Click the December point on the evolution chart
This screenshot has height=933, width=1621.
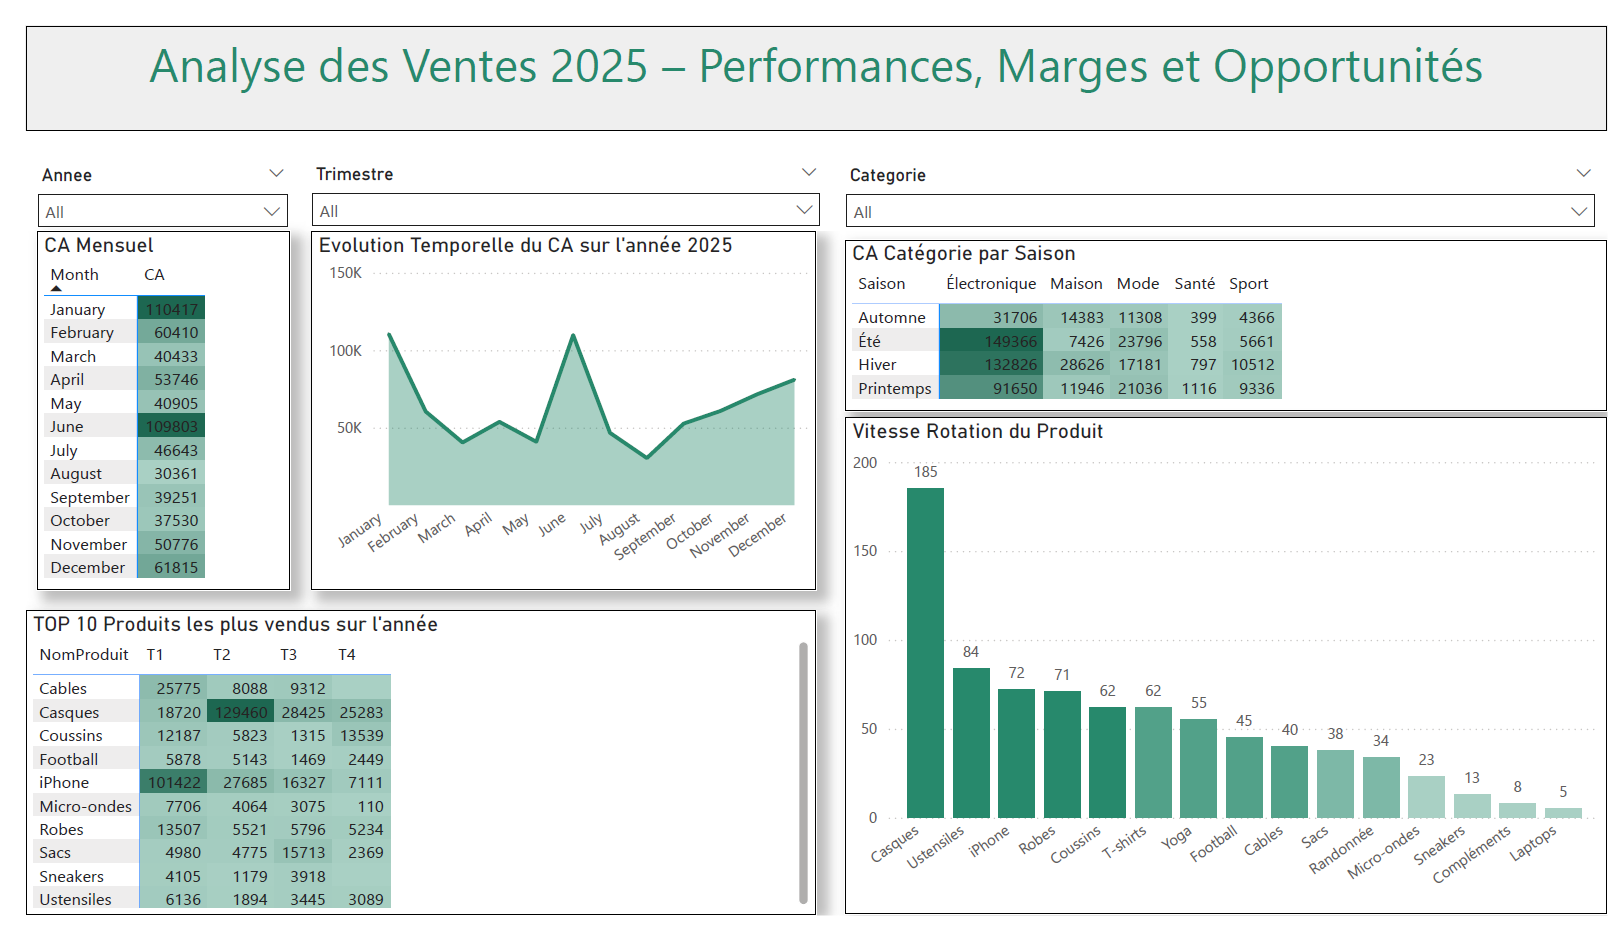(793, 379)
